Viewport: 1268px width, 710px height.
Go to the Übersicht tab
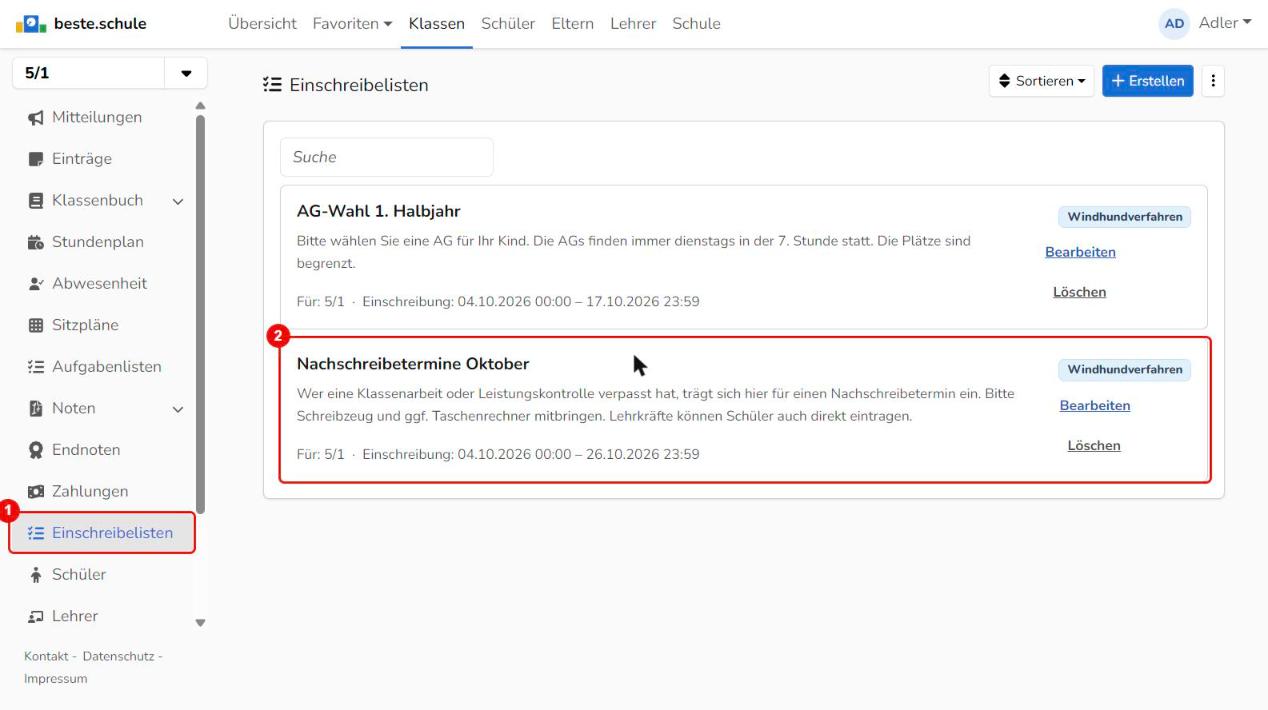[x=262, y=23]
